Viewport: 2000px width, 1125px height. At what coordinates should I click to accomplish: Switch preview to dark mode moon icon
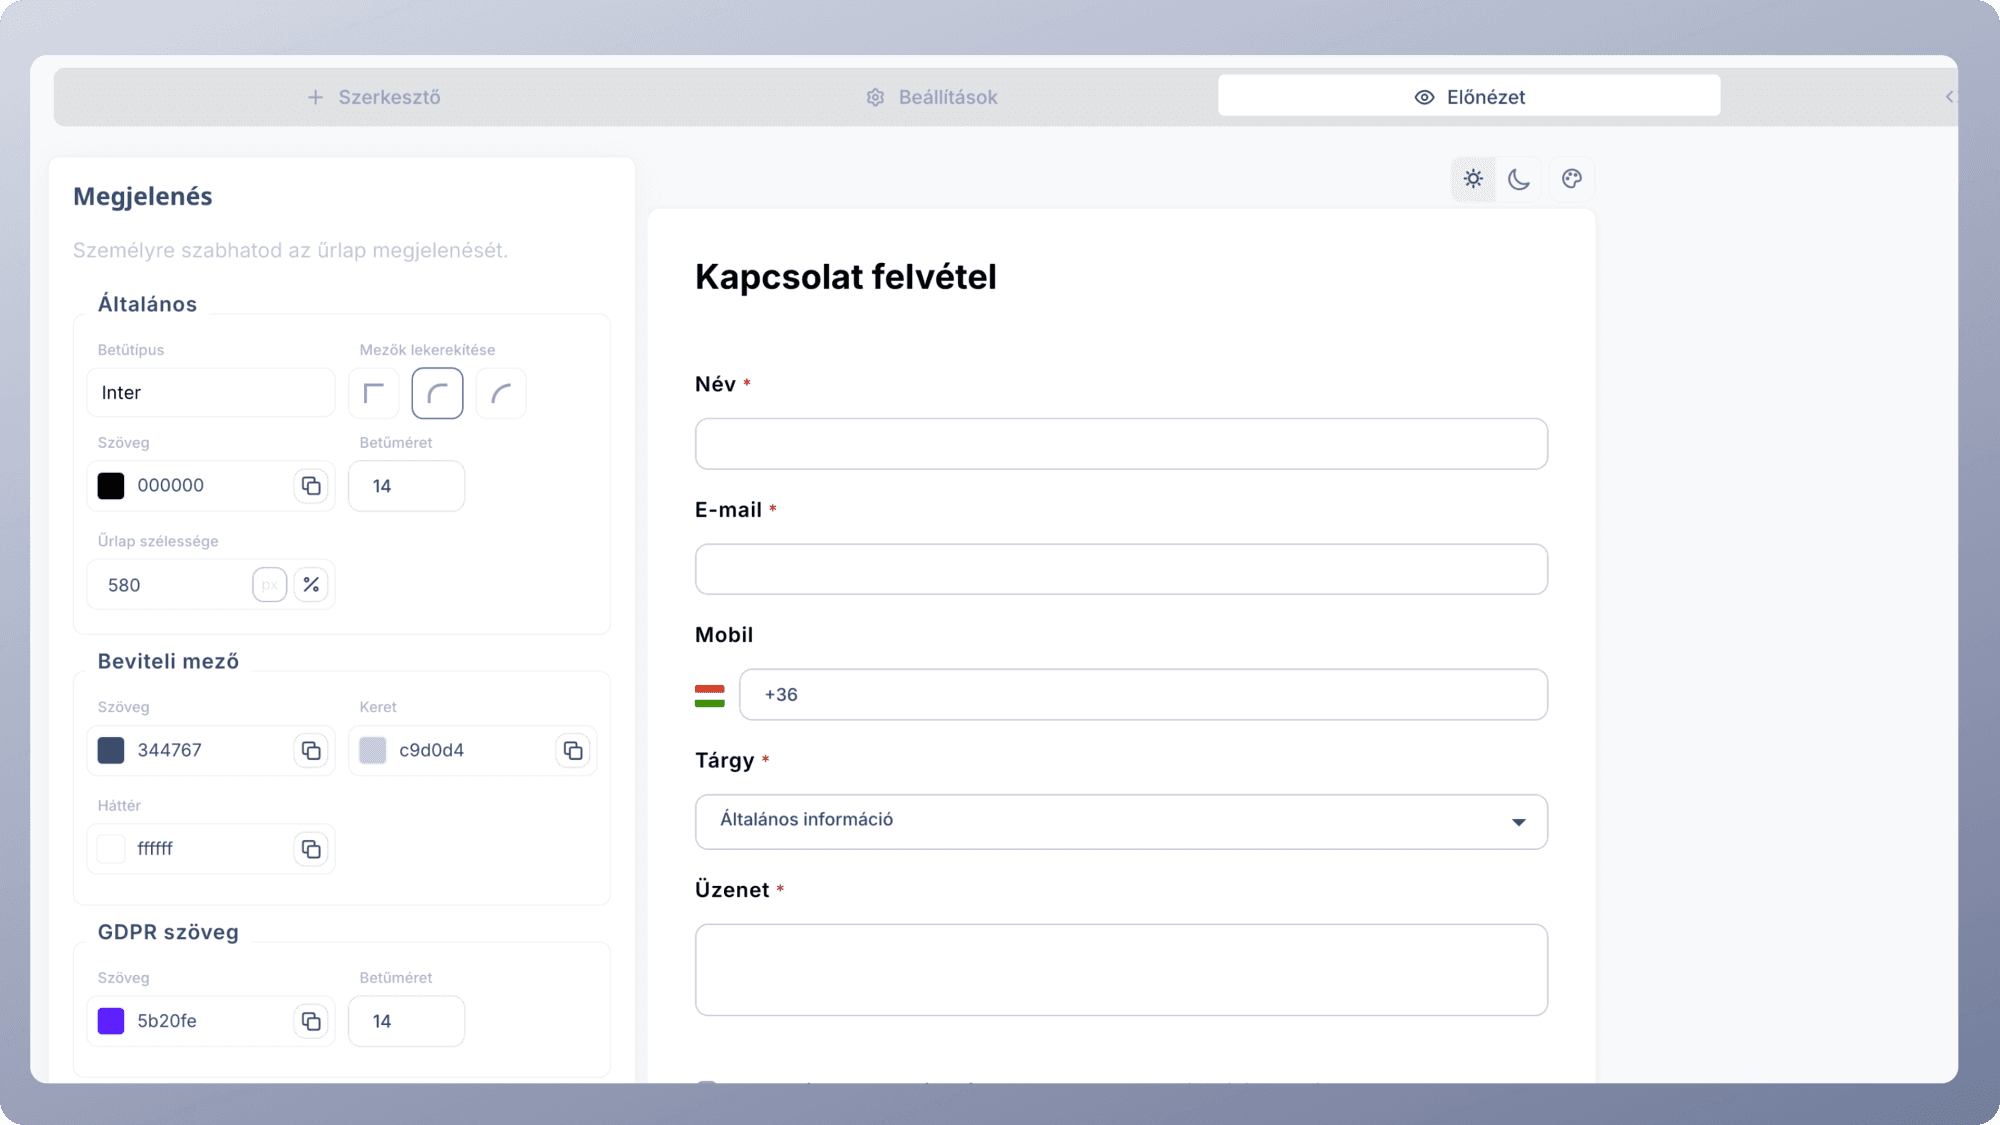[1518, 179]
